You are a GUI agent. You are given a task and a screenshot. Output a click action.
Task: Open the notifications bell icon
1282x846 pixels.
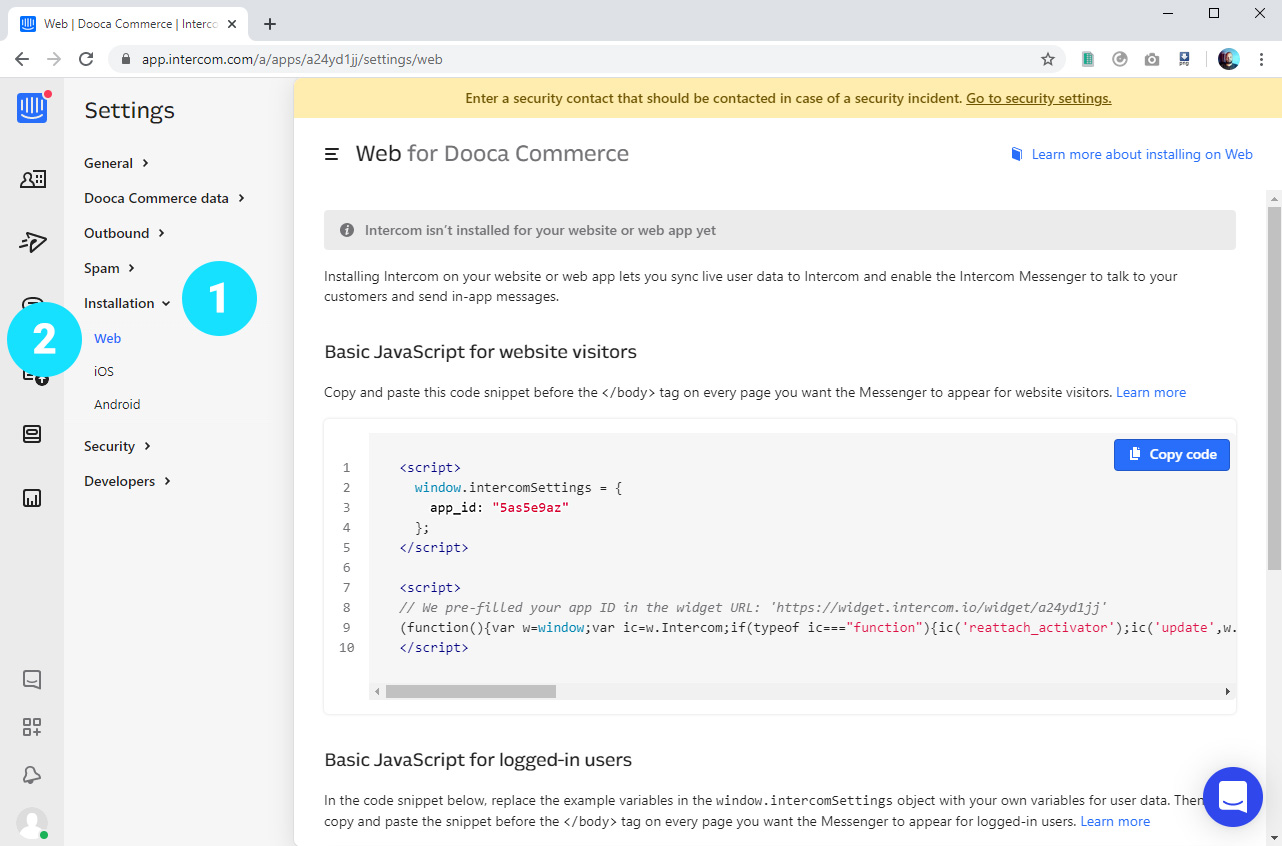coord(32,775)
